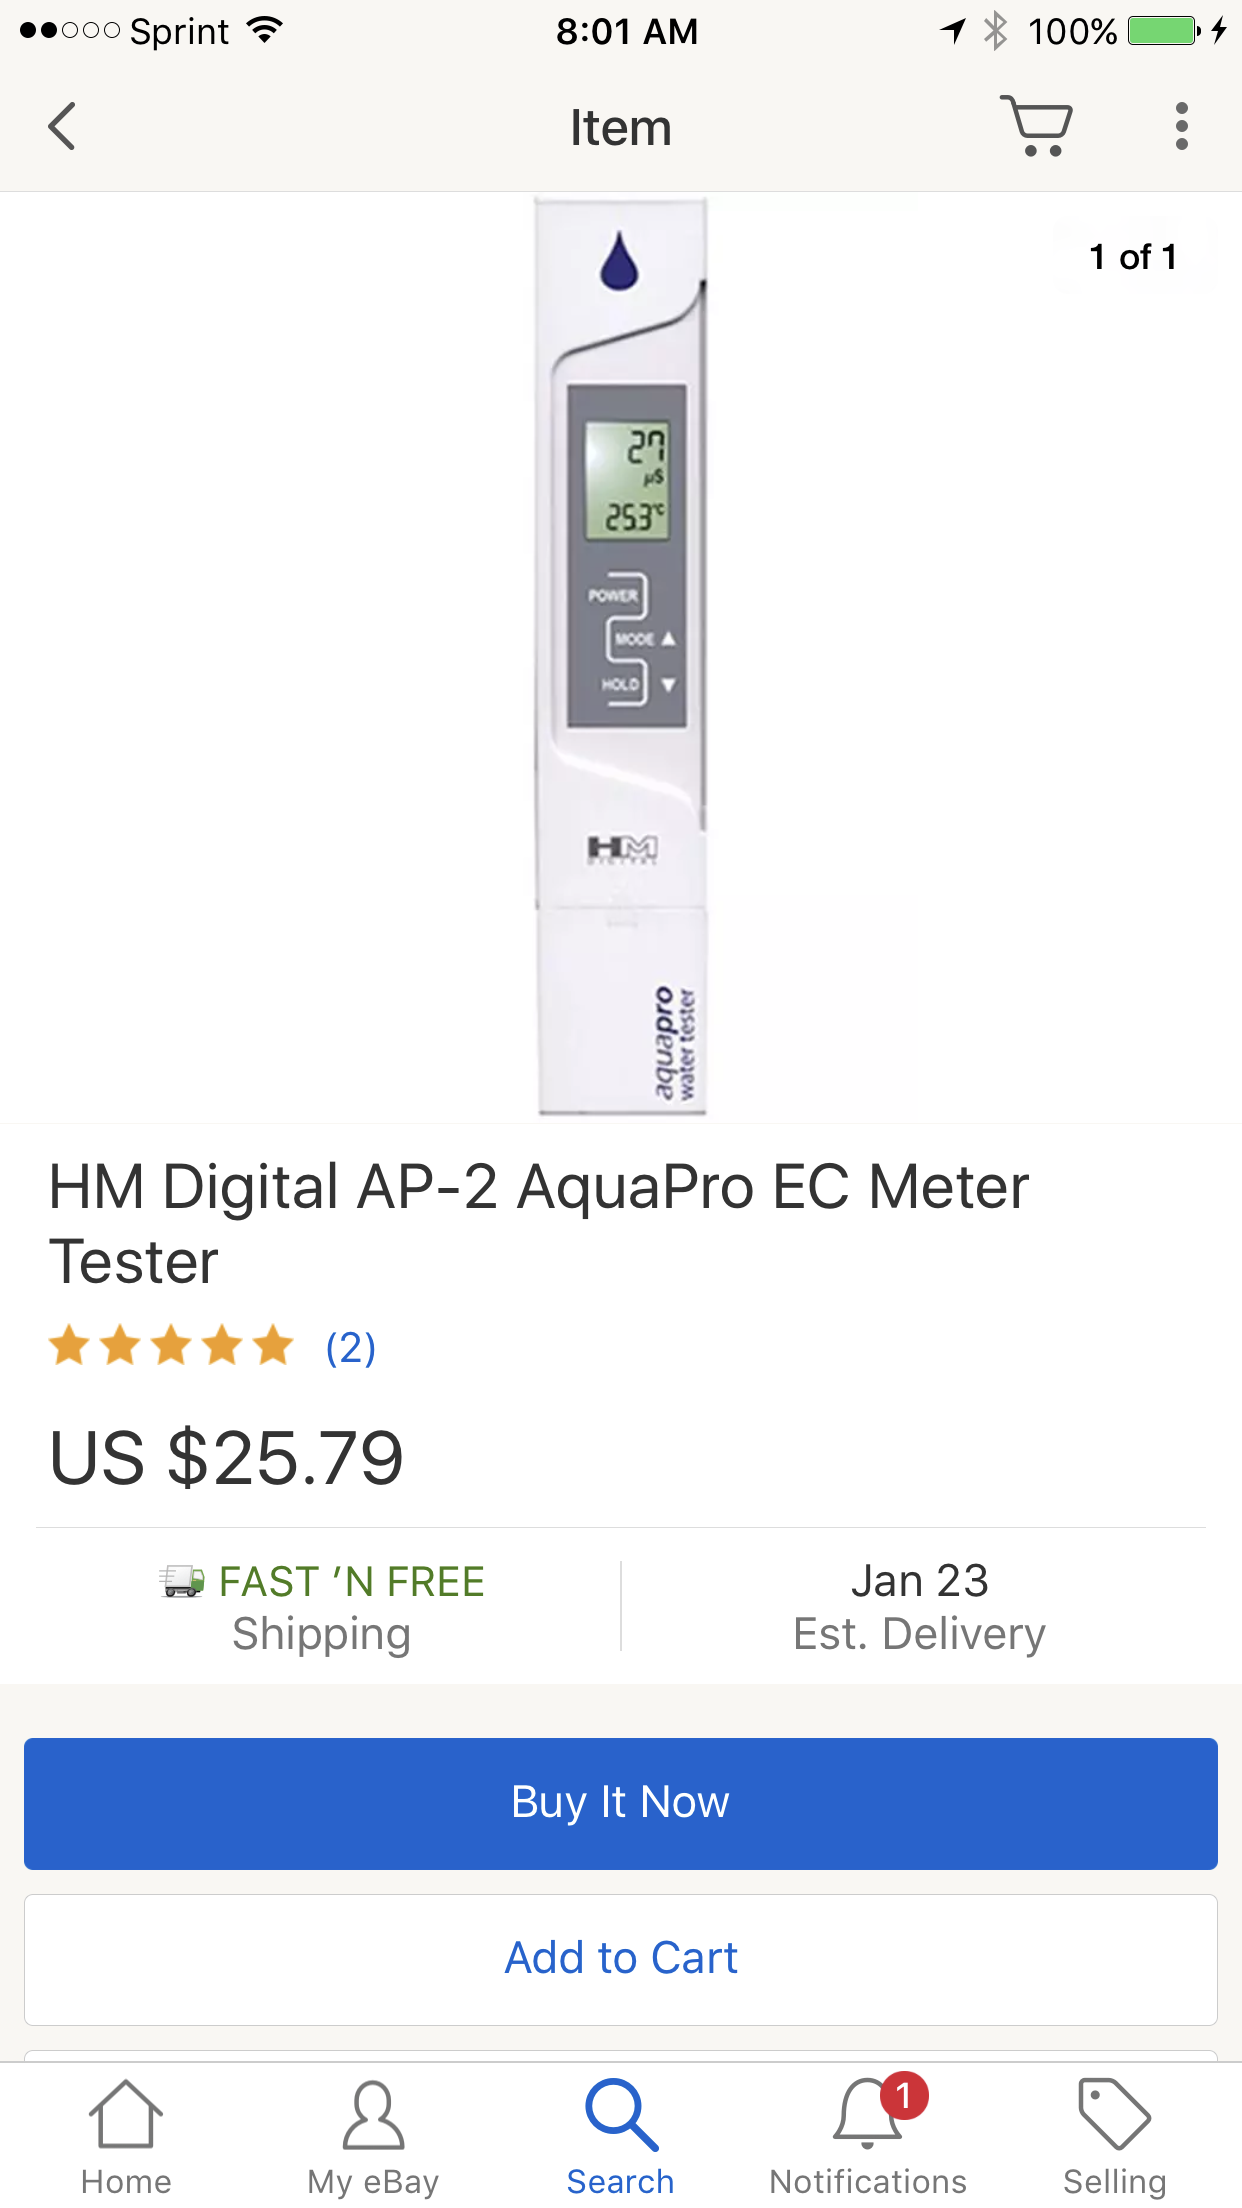The width and height of the screenshot is (1242, 2208).
Task: Click the Buy It Now button
Action: click(621, 1803)
